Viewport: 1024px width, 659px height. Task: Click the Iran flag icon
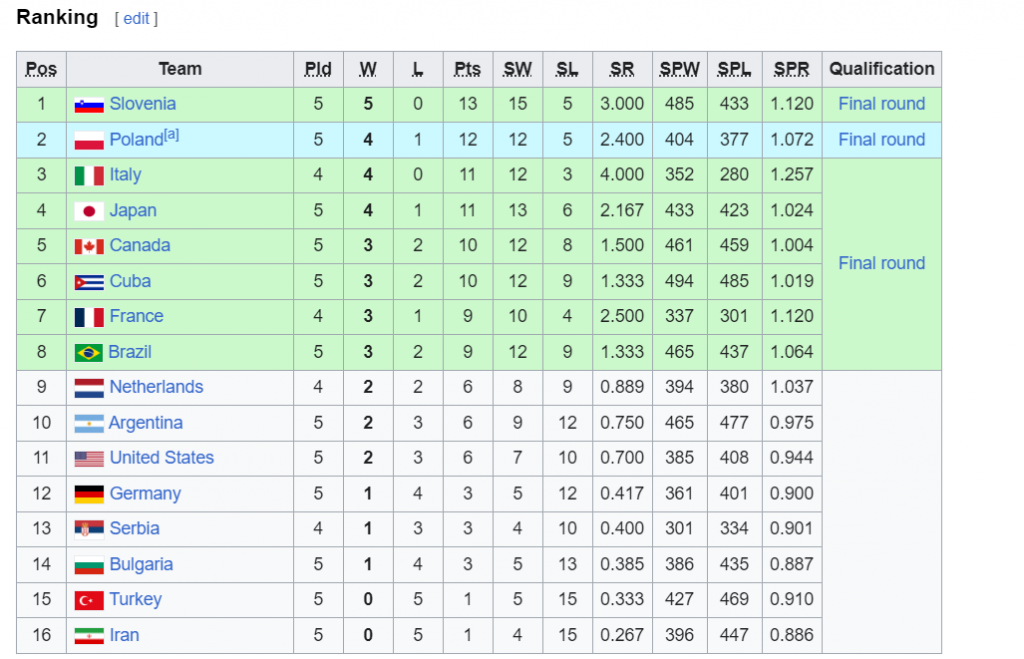pos(89,635)
